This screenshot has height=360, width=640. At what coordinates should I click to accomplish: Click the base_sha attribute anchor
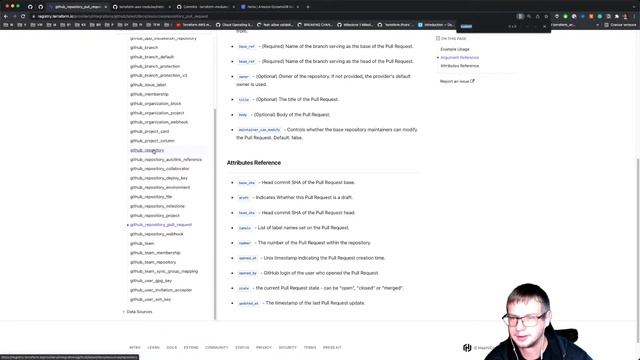pyautogui.click(x=247, y=183)
